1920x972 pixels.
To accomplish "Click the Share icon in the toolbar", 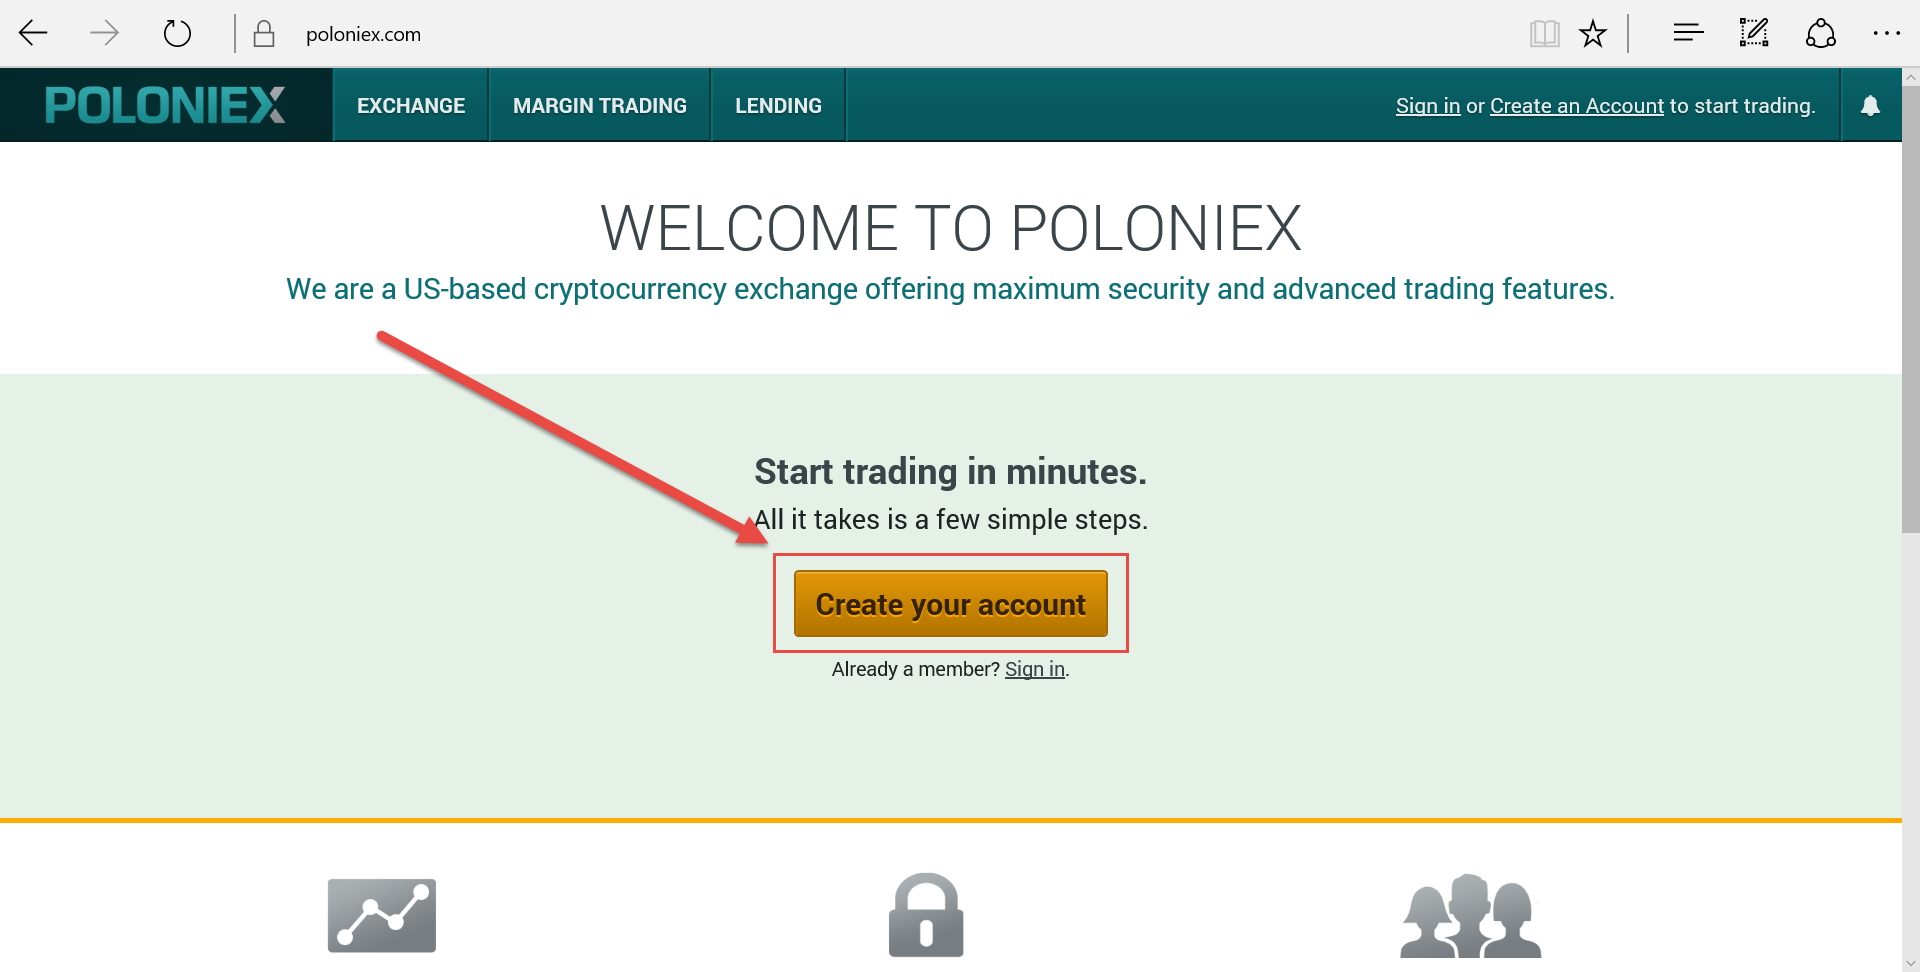I will coord(1820,34).
